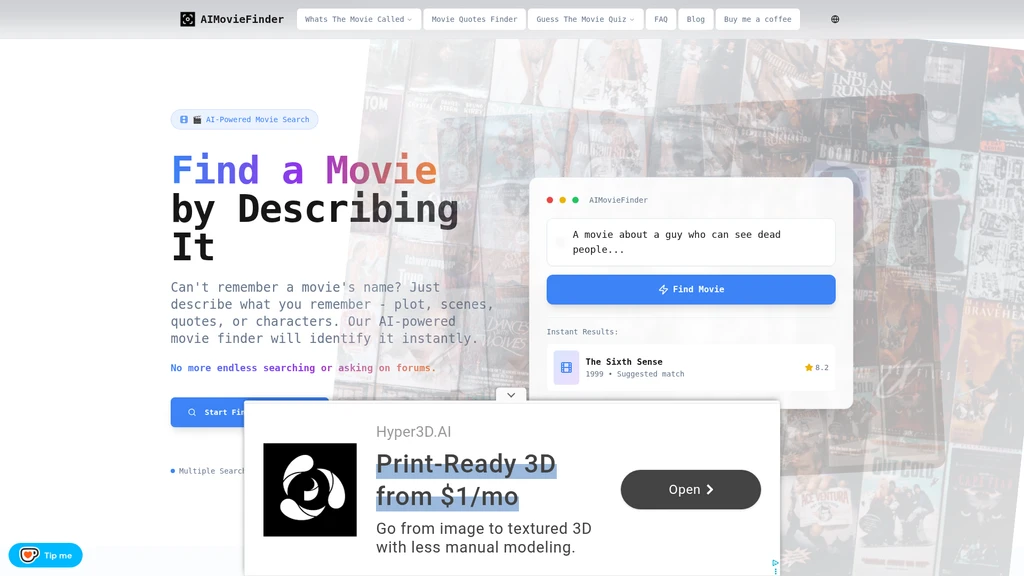
Task: Open the language globe icon
Action: (835, 19)
